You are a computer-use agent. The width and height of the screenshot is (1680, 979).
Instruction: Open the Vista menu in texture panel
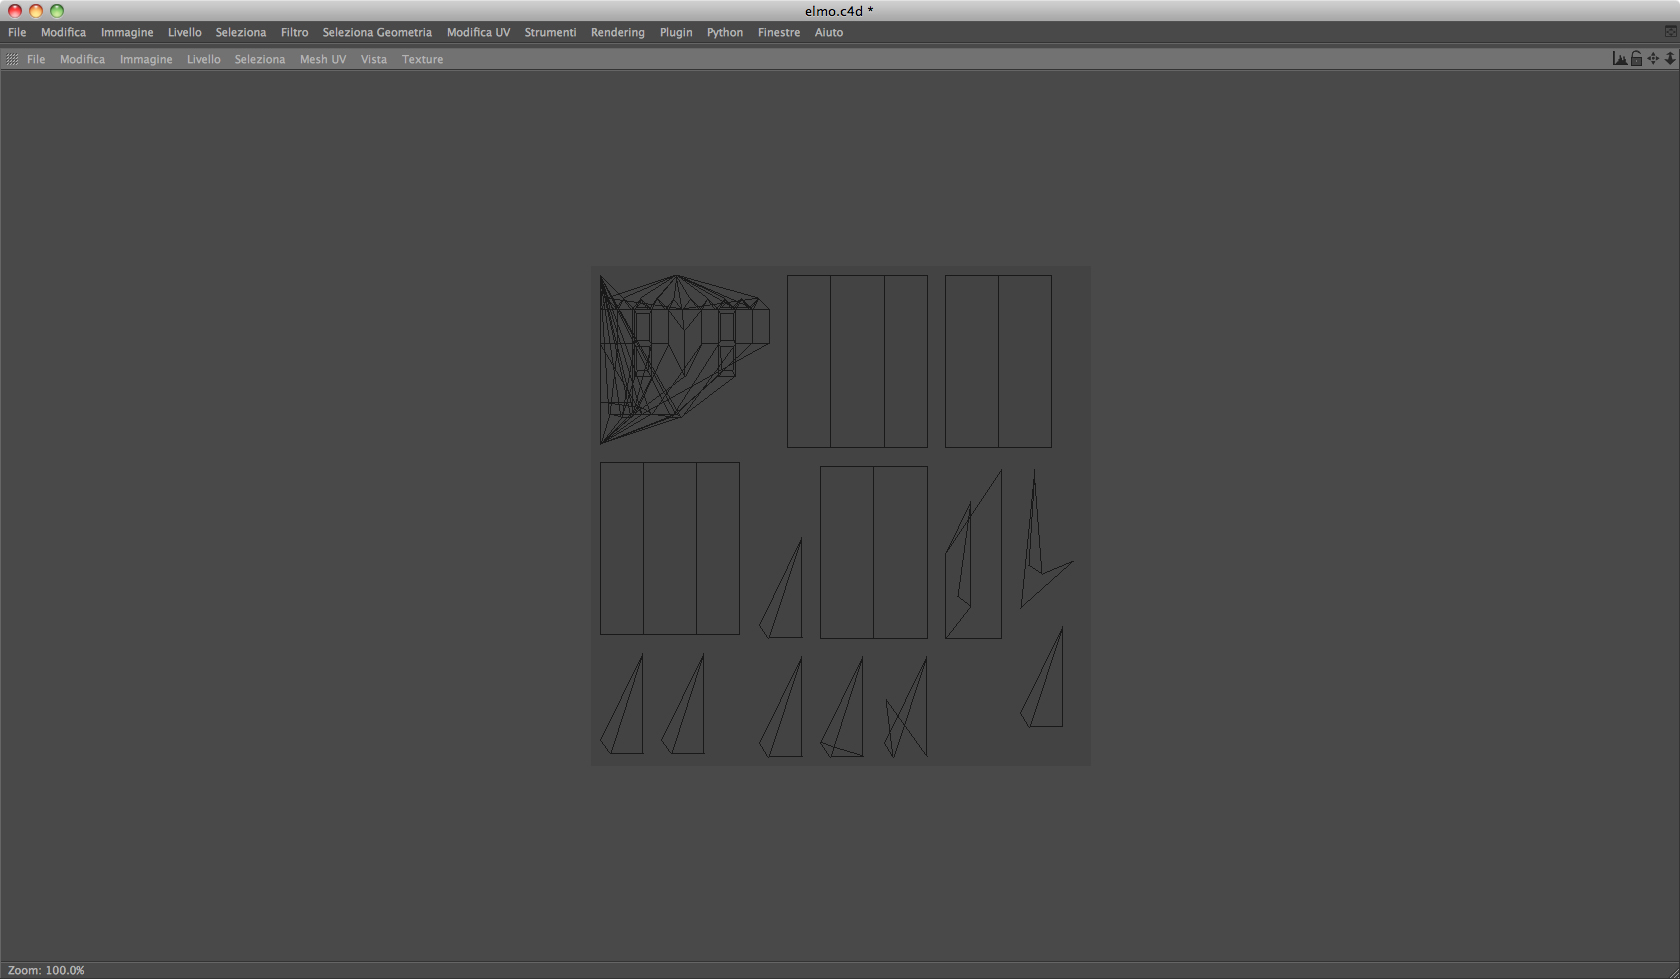click(374, 59)
